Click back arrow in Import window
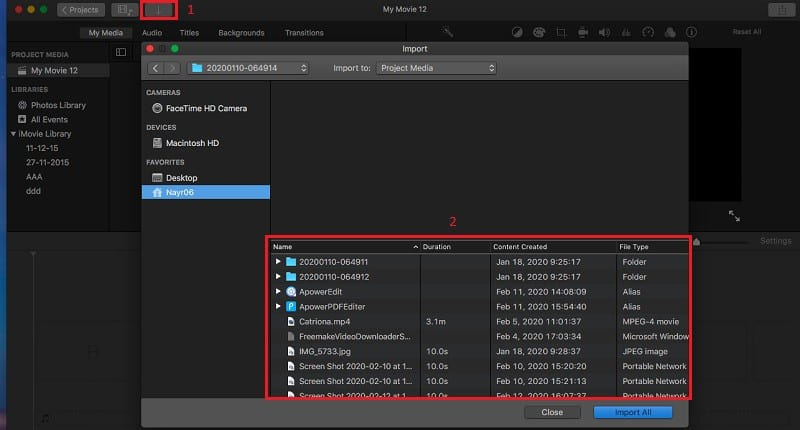 (x=156, y=68)
